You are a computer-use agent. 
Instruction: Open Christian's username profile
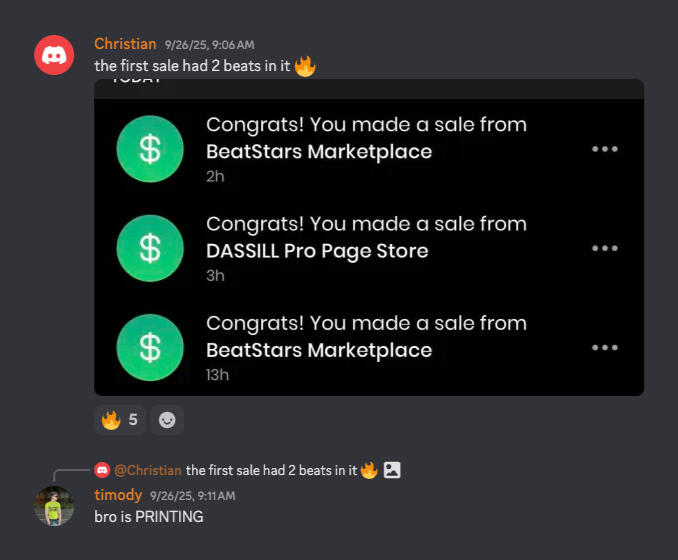pyautogui.click(x=125, y=44)
